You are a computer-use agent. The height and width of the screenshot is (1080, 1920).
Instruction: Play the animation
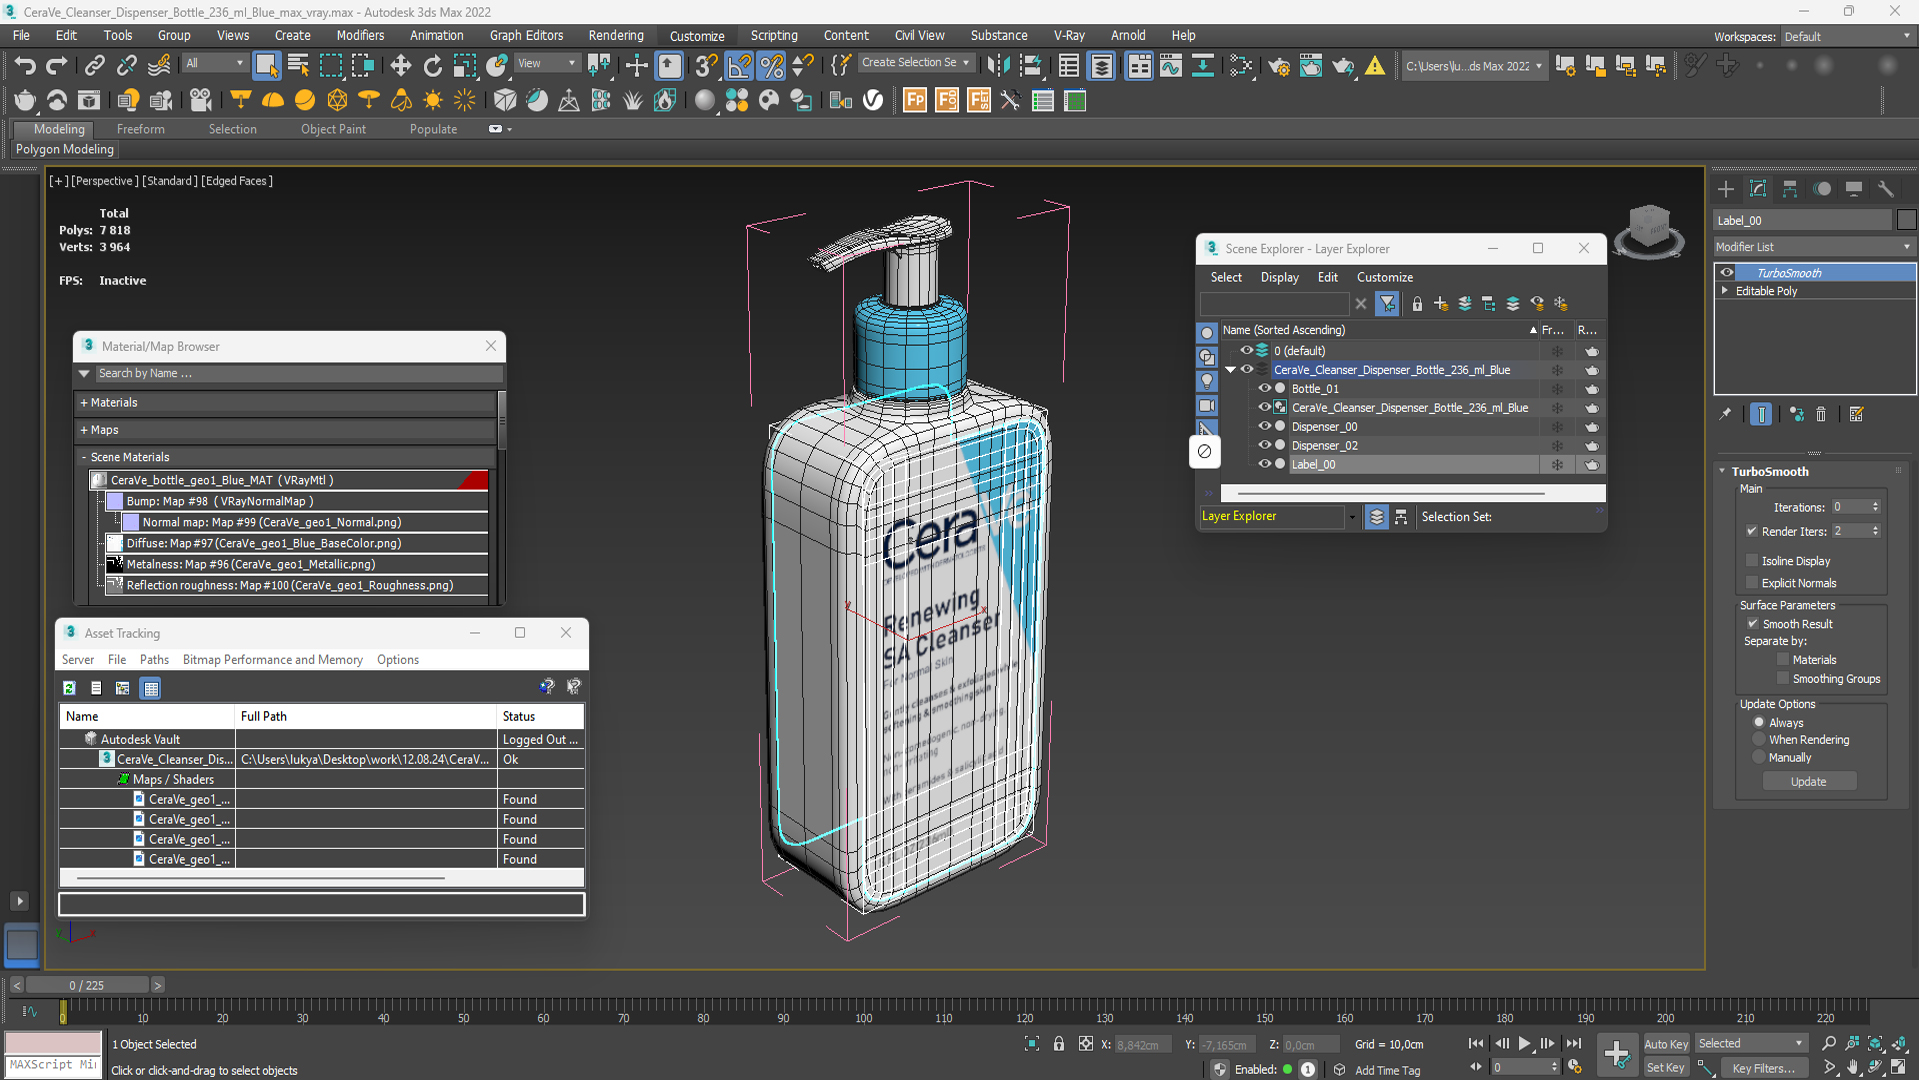1524,1043
